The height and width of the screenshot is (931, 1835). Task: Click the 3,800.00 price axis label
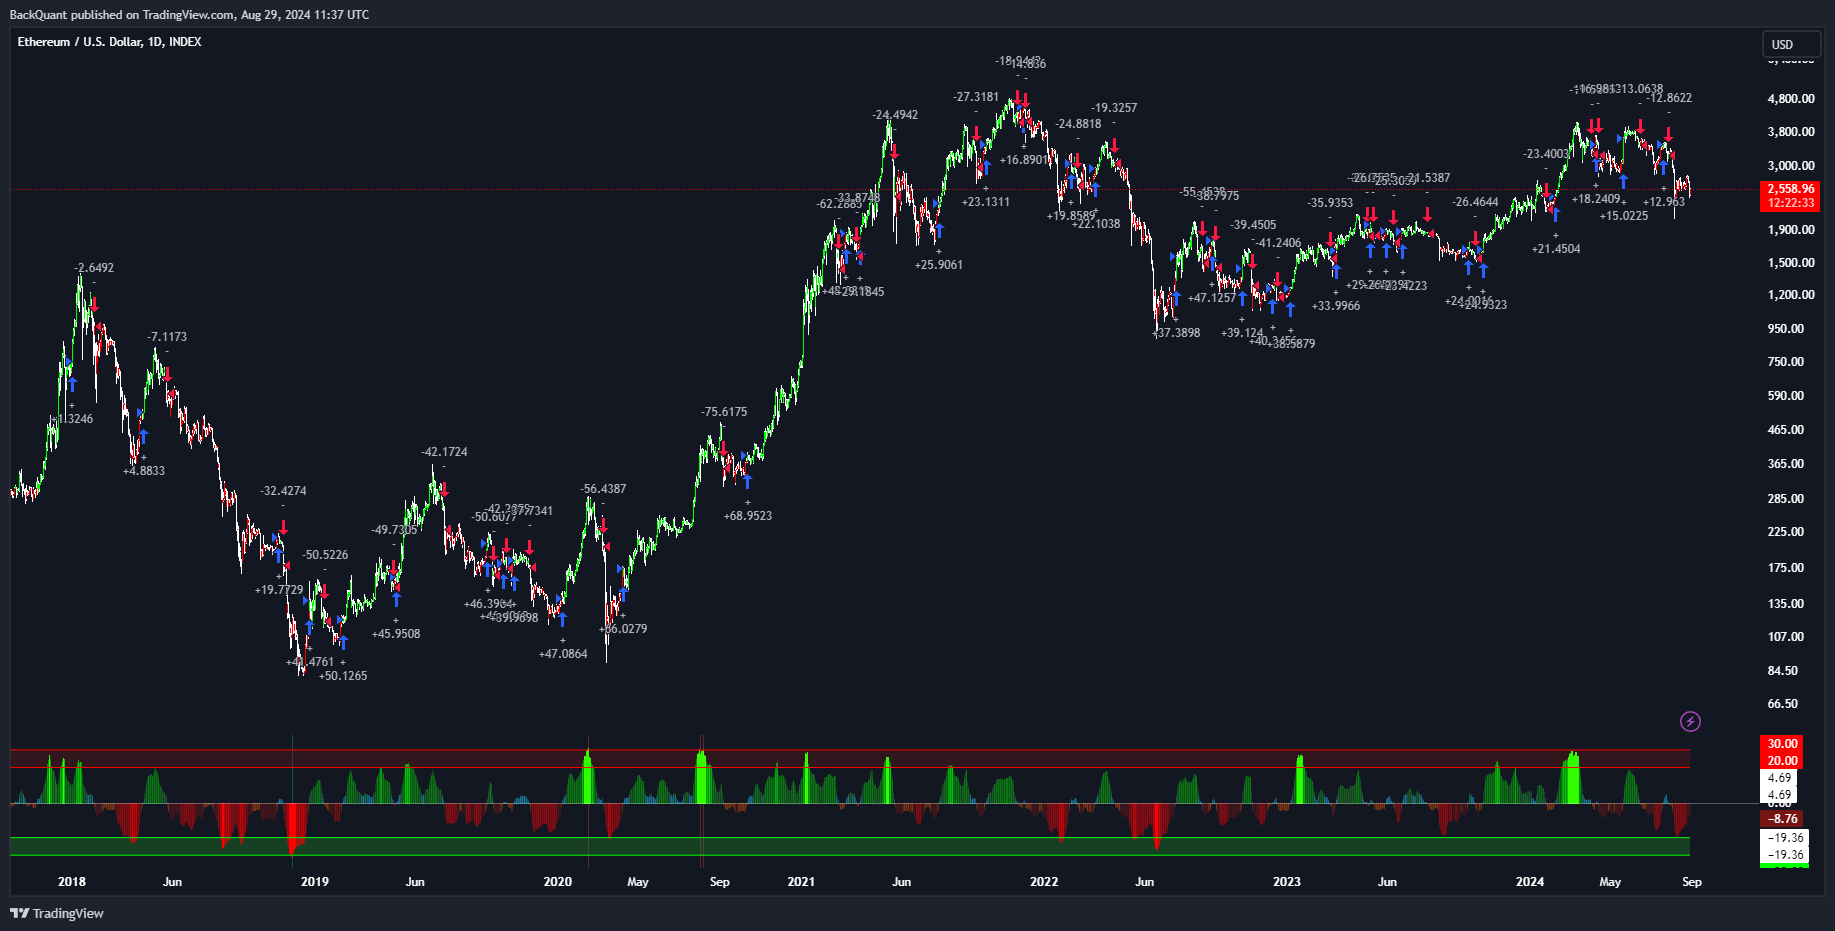click(x=1791, y=132)
